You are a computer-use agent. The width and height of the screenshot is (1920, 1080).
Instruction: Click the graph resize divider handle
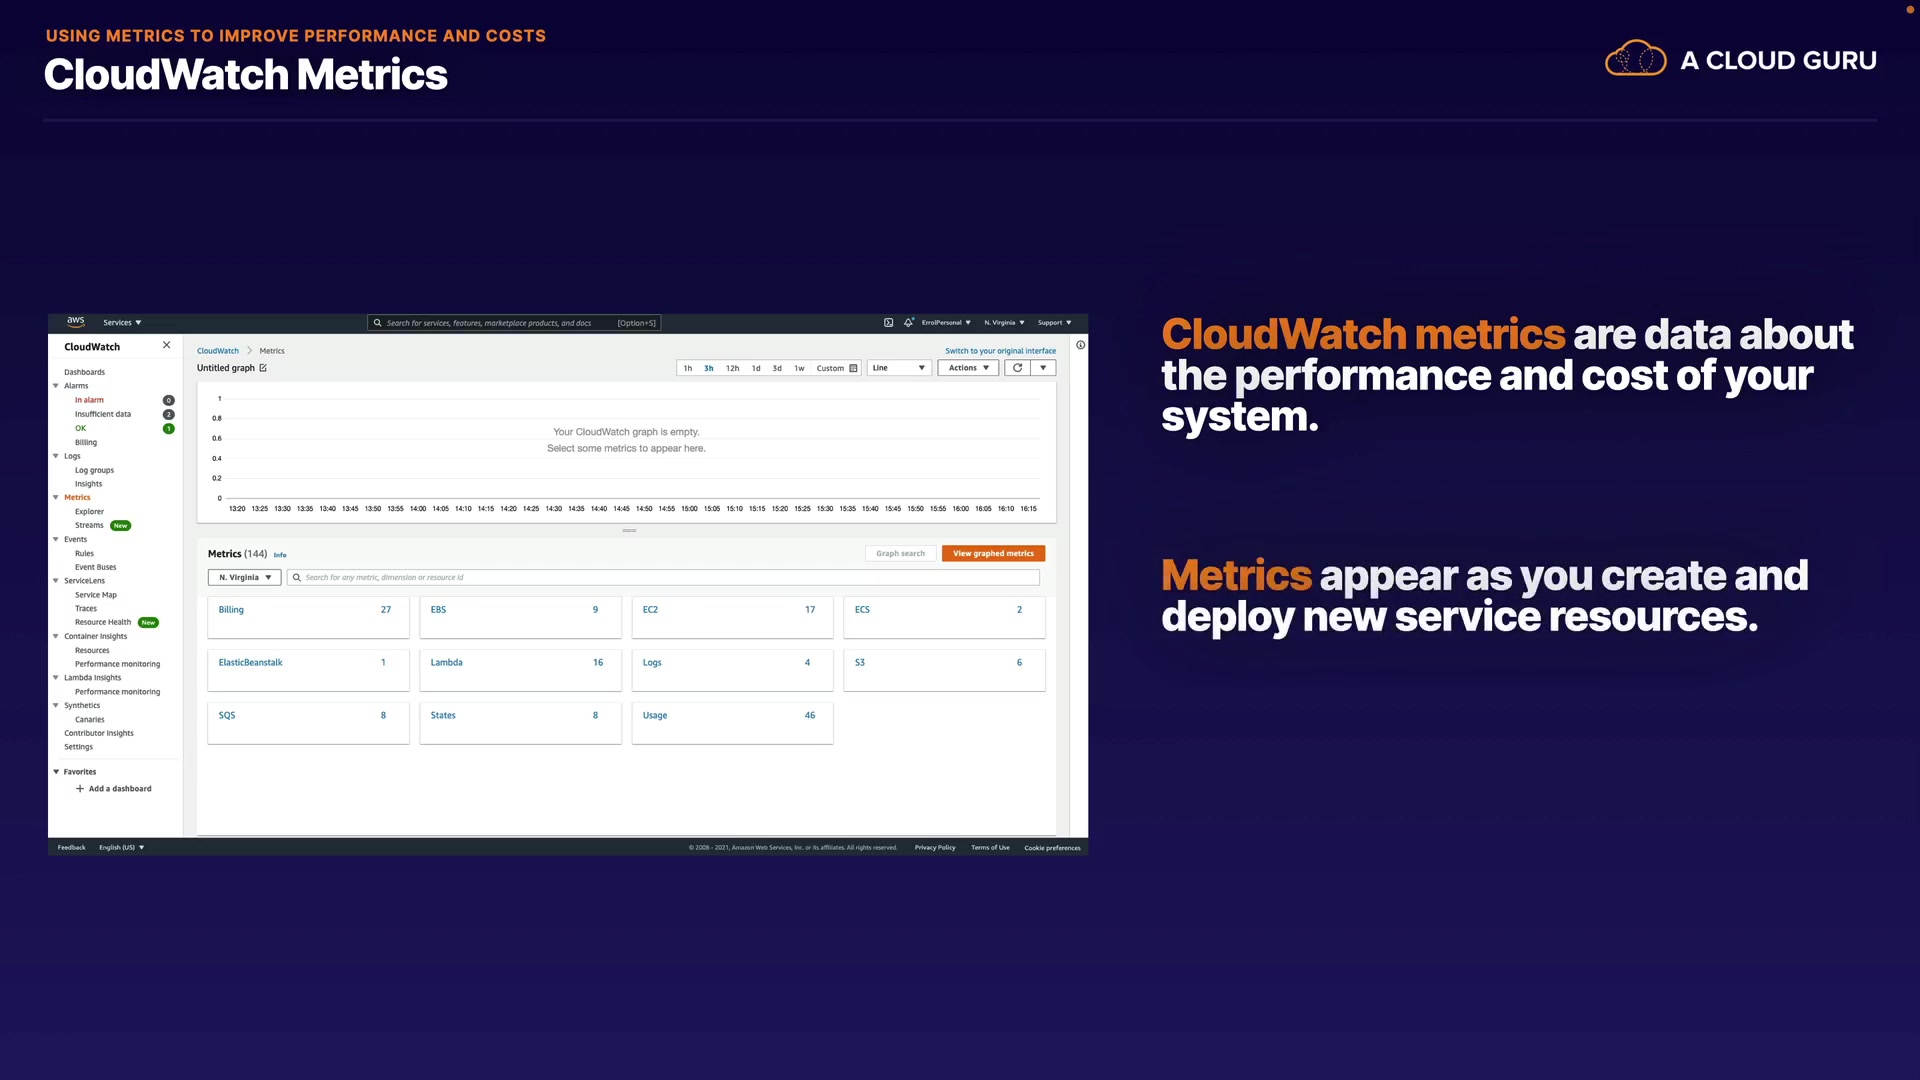629,530
